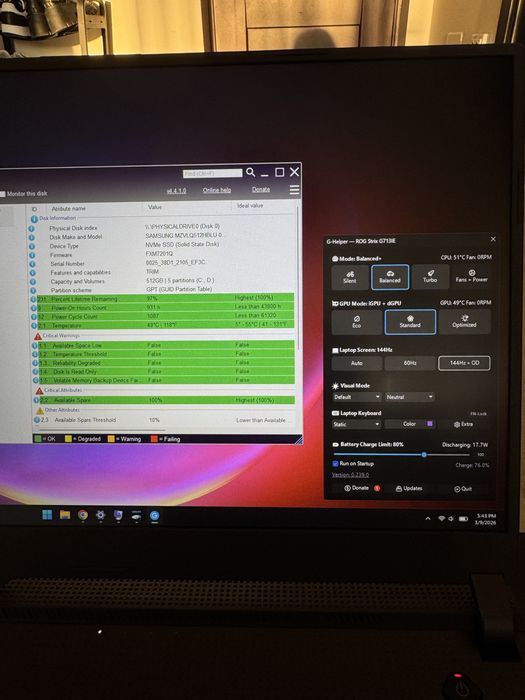Click info icon for Power On Hours Count
This screenshot has width=525, height=700.
[33, 308]
